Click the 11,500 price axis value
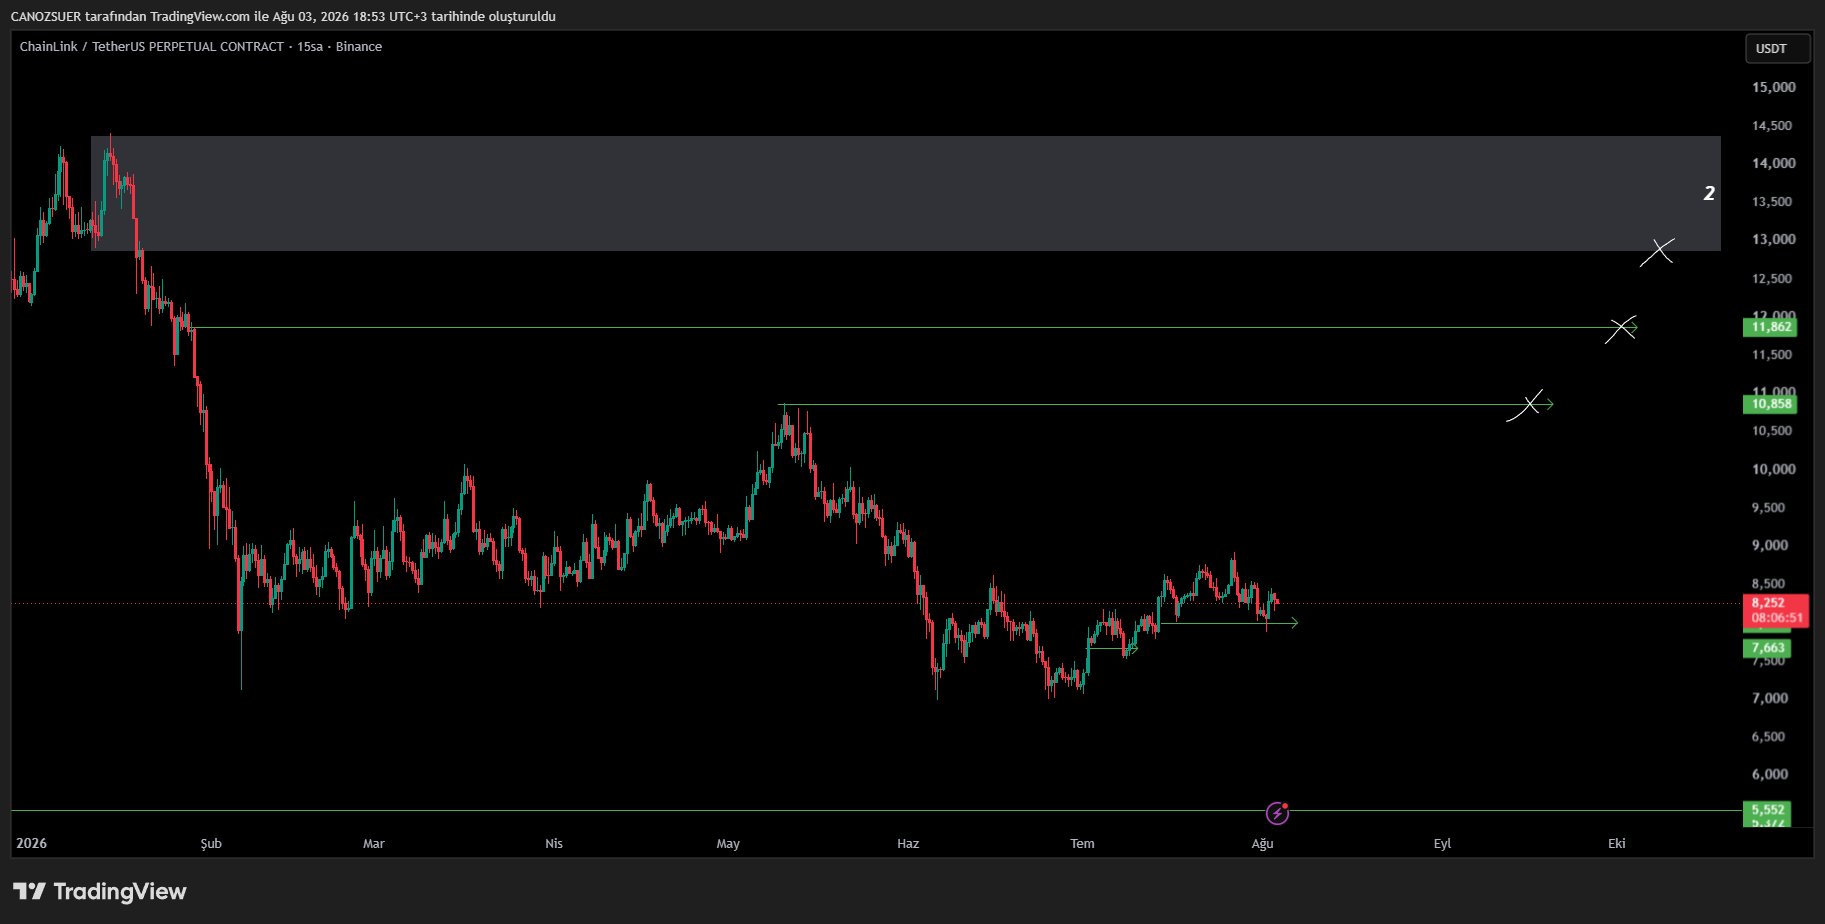The image size is (1825, 924). [x=1772, y=355]
